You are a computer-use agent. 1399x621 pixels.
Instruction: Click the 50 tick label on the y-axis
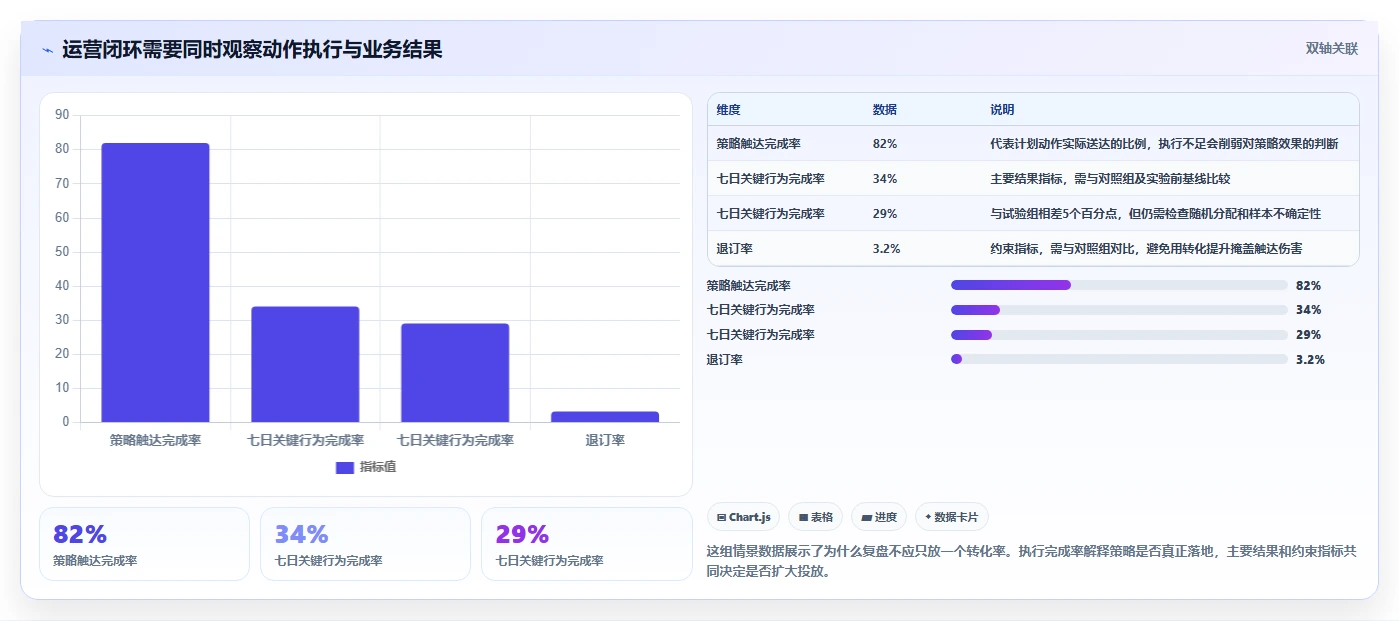pyautogui.click(x=62, y=252)
